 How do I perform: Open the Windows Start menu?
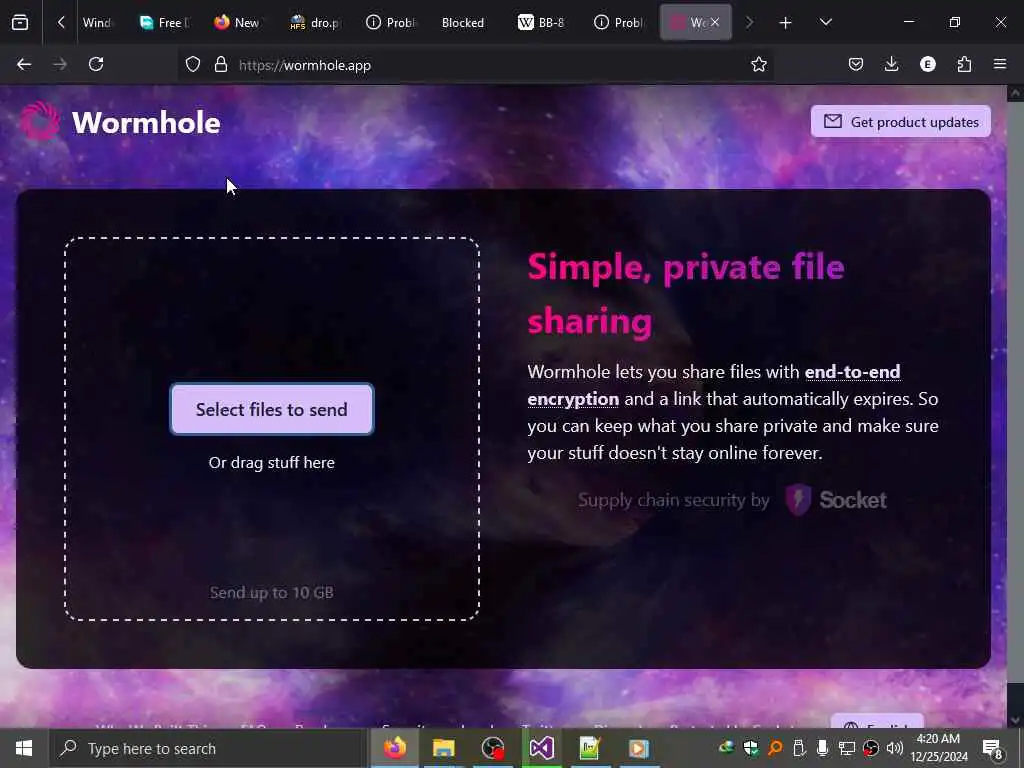click(24, 748)
